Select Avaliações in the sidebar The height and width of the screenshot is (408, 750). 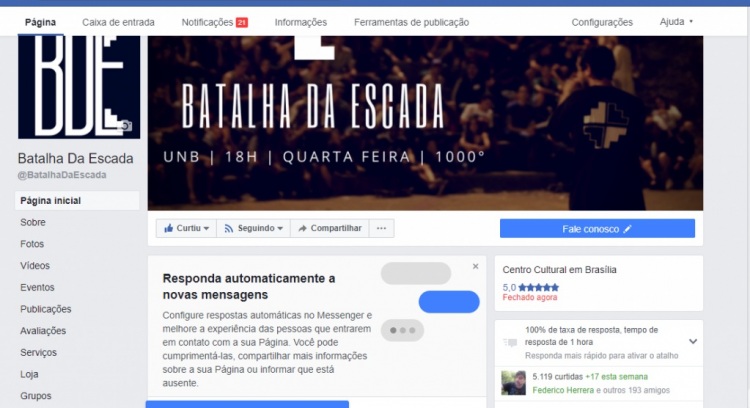(43, 331)
